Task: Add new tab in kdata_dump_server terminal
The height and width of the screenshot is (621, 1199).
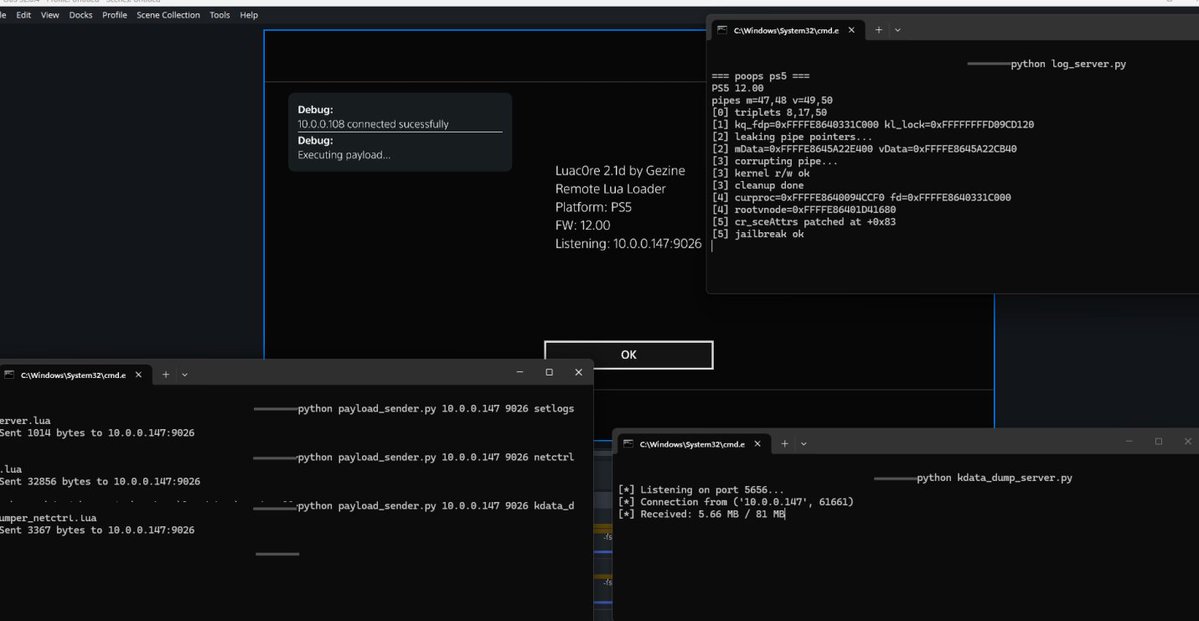Action: pos(785,444)
